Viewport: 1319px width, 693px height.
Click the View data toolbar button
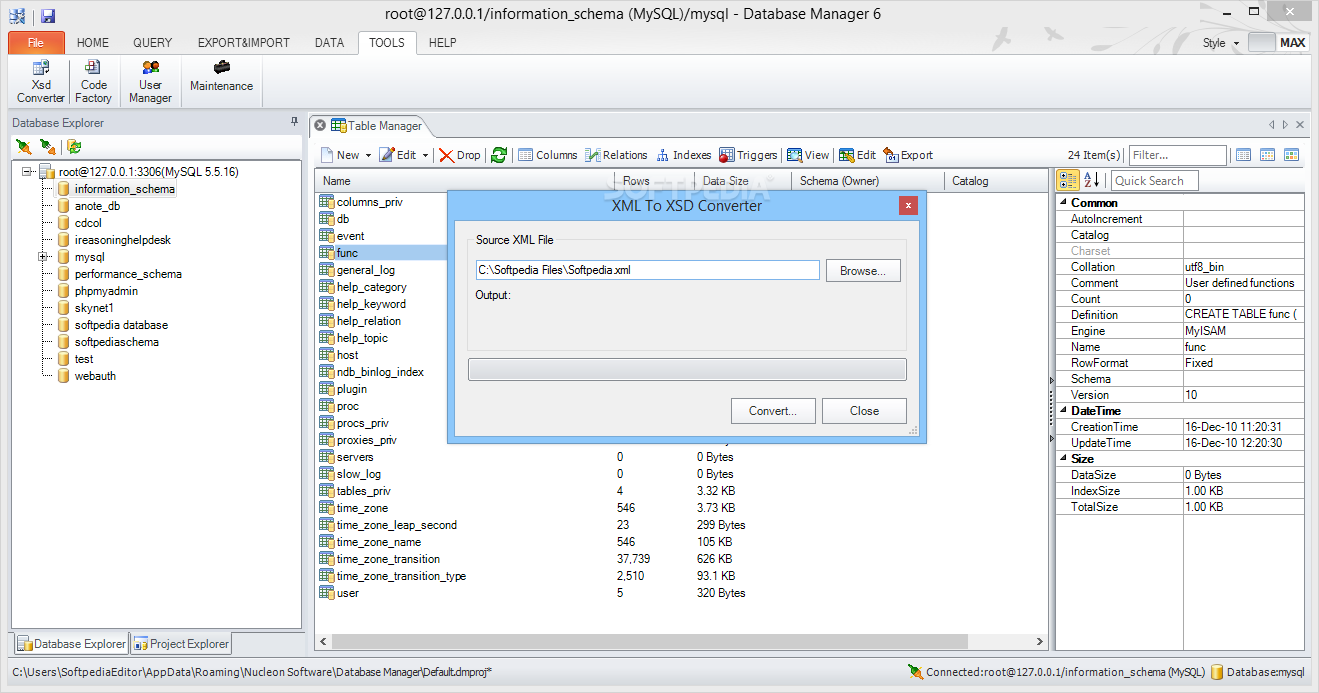coord(808,155)
